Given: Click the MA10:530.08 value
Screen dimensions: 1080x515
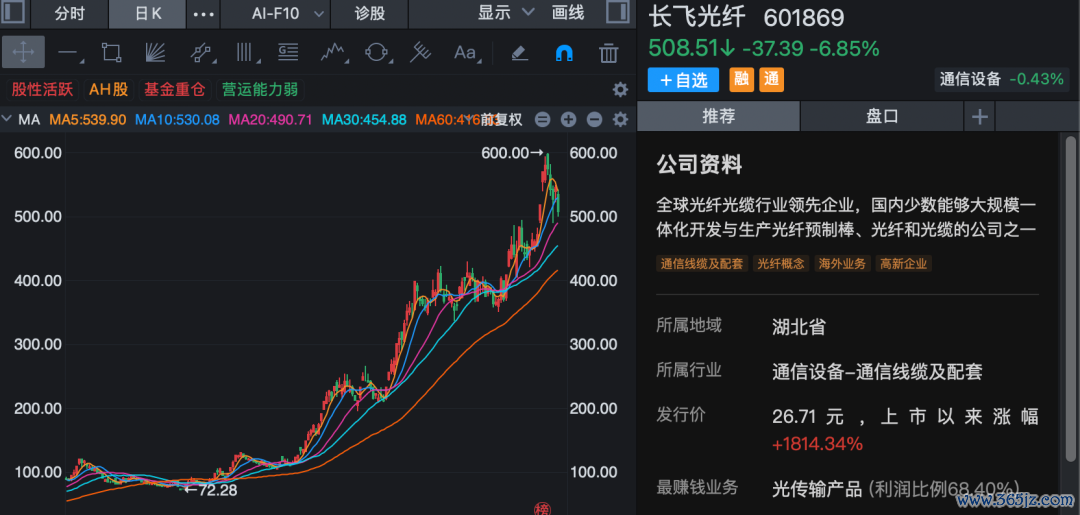Looking at the screenshot, I should point(177,120).
